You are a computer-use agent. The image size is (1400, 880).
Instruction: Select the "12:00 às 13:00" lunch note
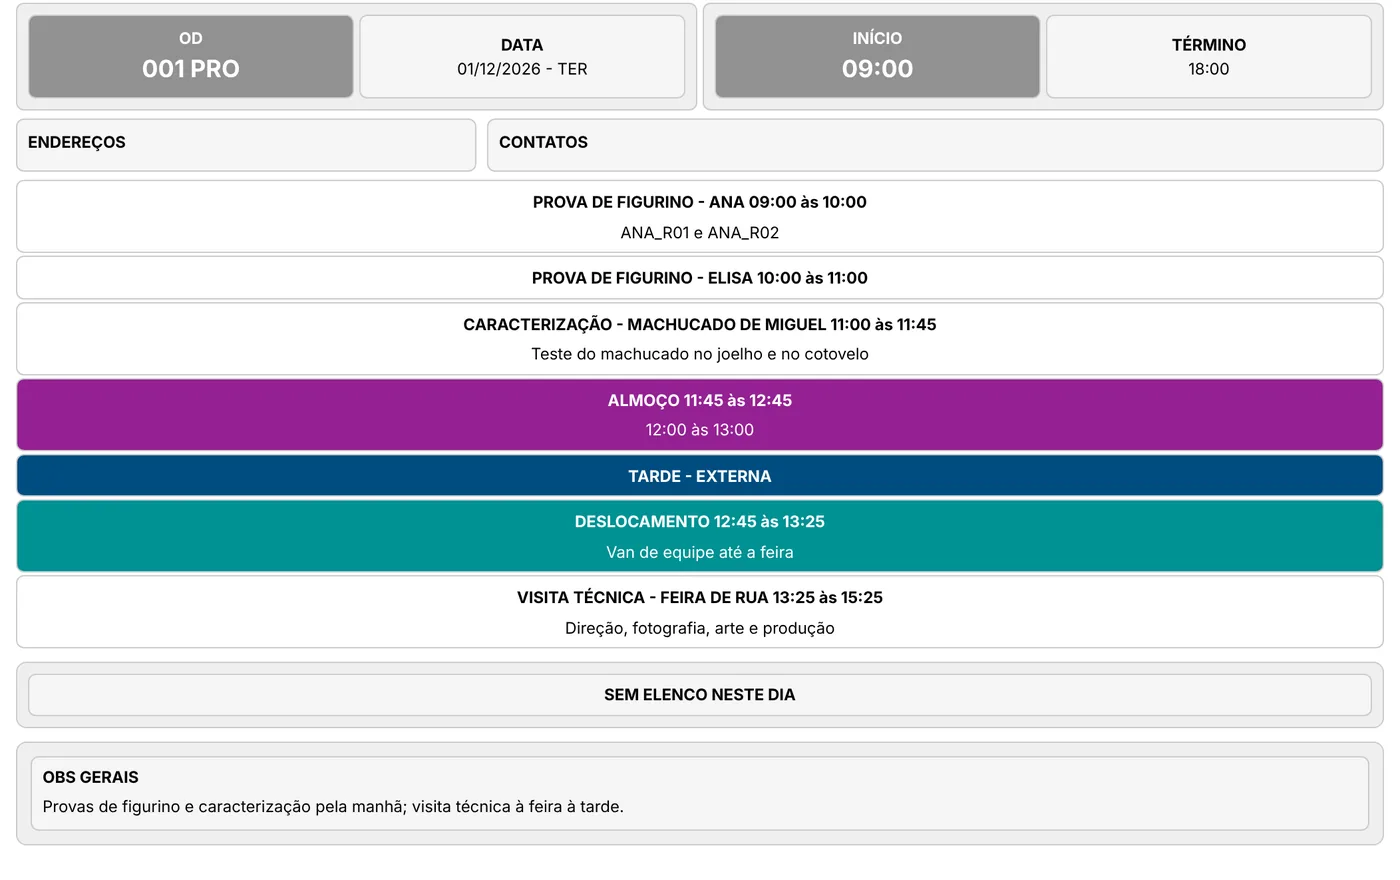[700, 430]
